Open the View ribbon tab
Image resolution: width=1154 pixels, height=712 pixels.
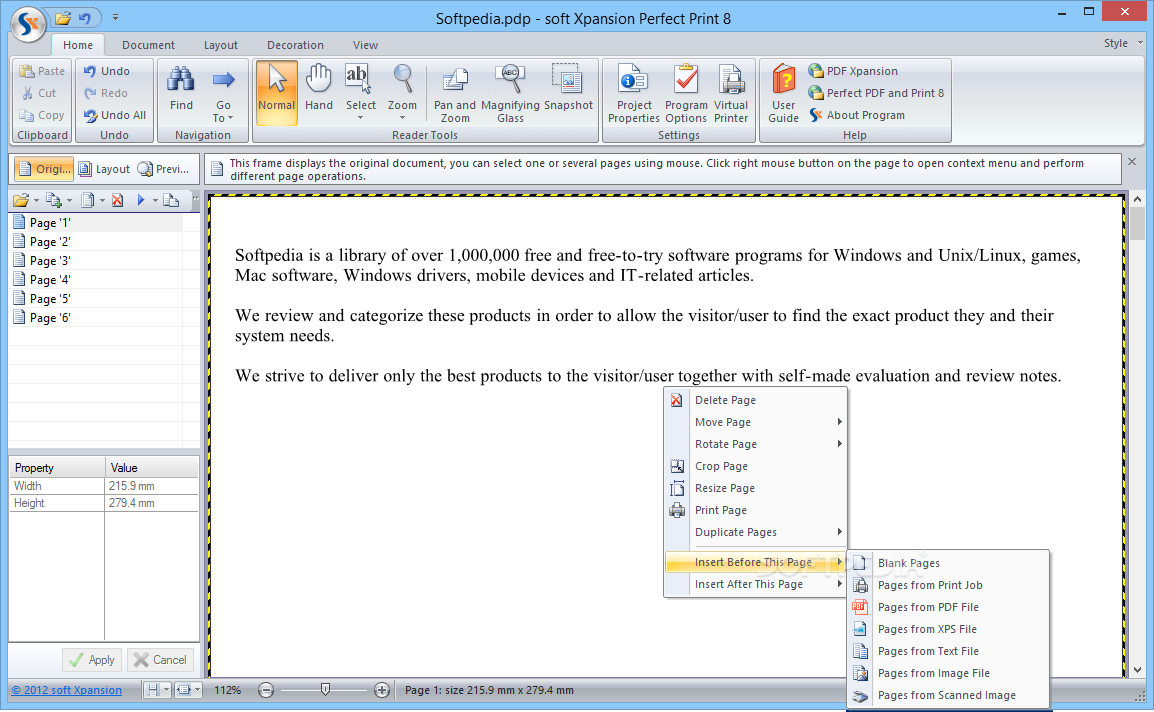point(365,45)
